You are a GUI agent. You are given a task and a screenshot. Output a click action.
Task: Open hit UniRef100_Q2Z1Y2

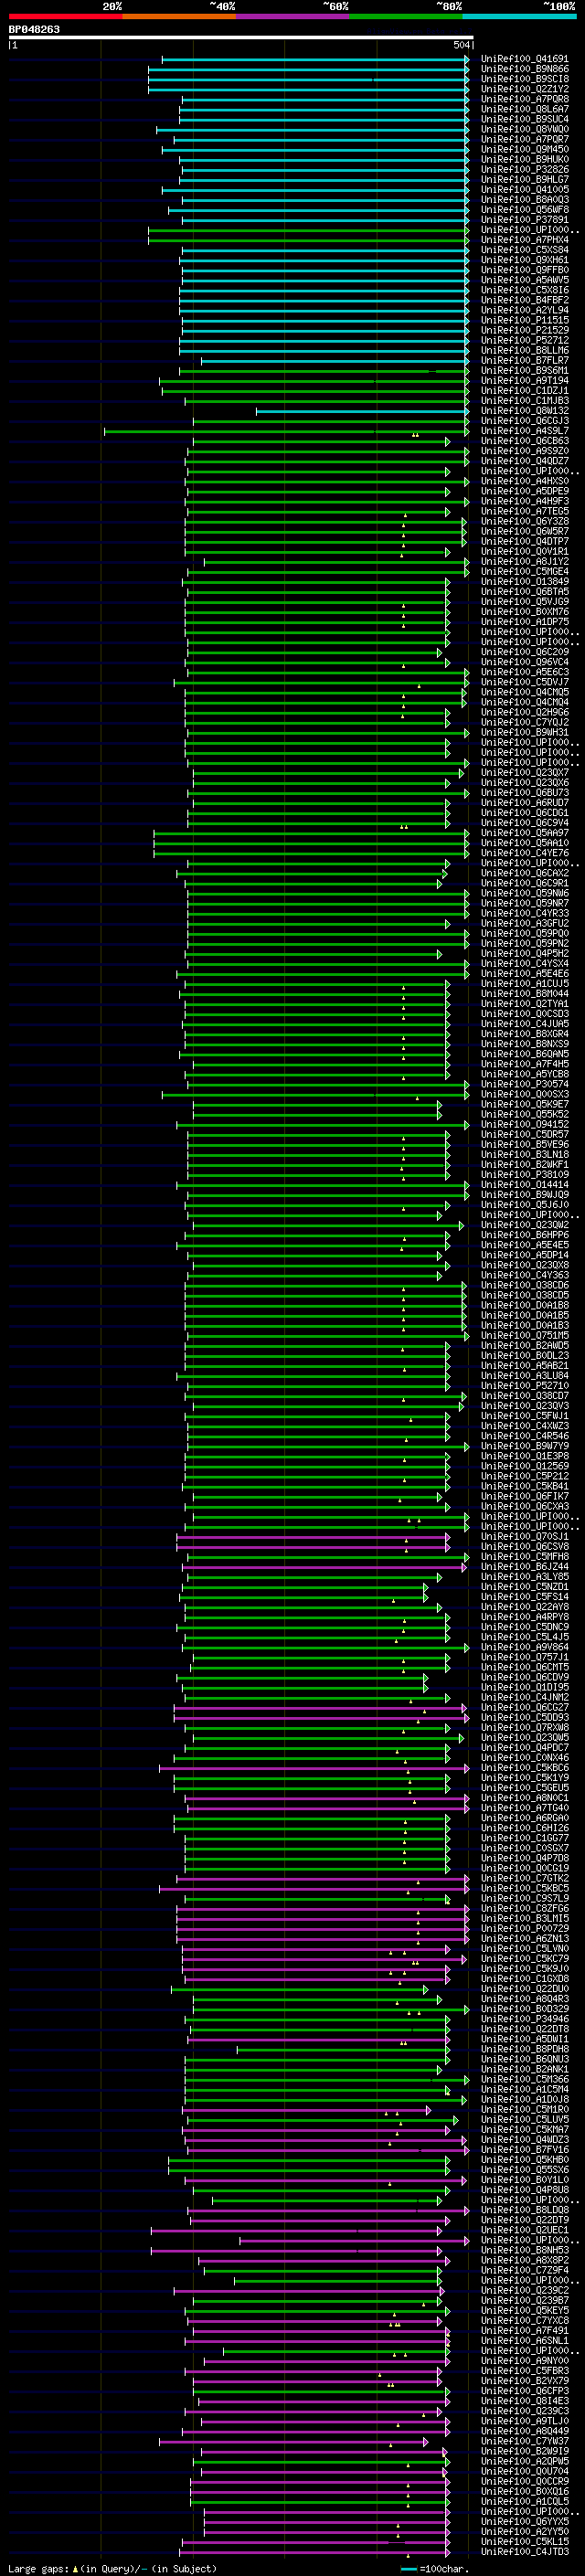pyautogui.click(x=525, y=90)
